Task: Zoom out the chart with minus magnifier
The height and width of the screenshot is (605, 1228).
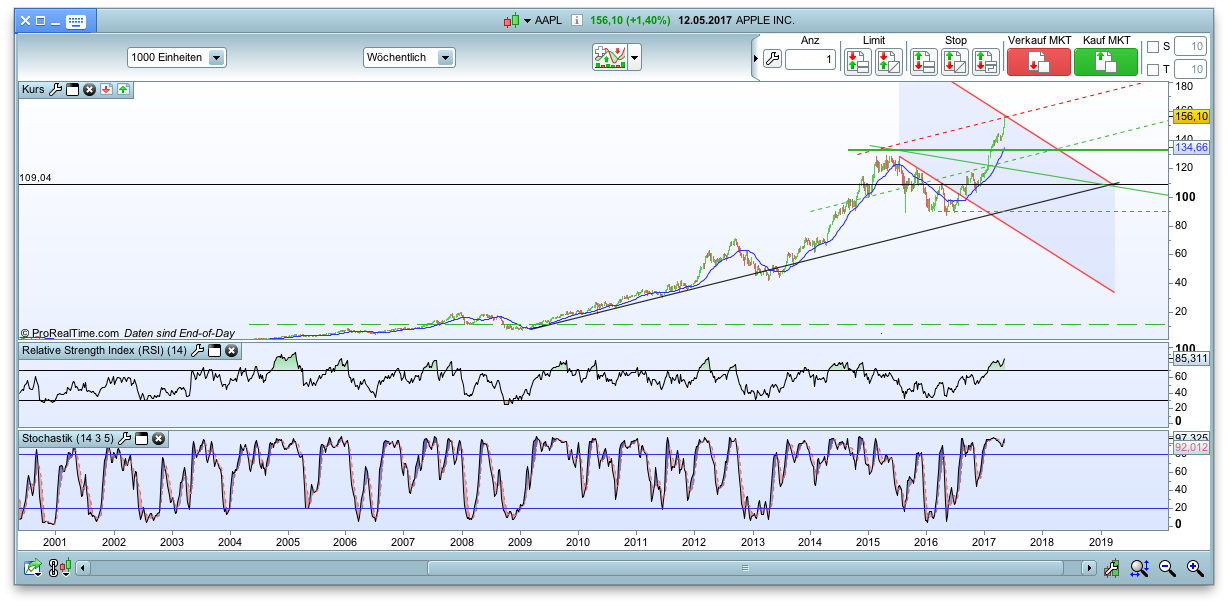Action: [1167, 568]
